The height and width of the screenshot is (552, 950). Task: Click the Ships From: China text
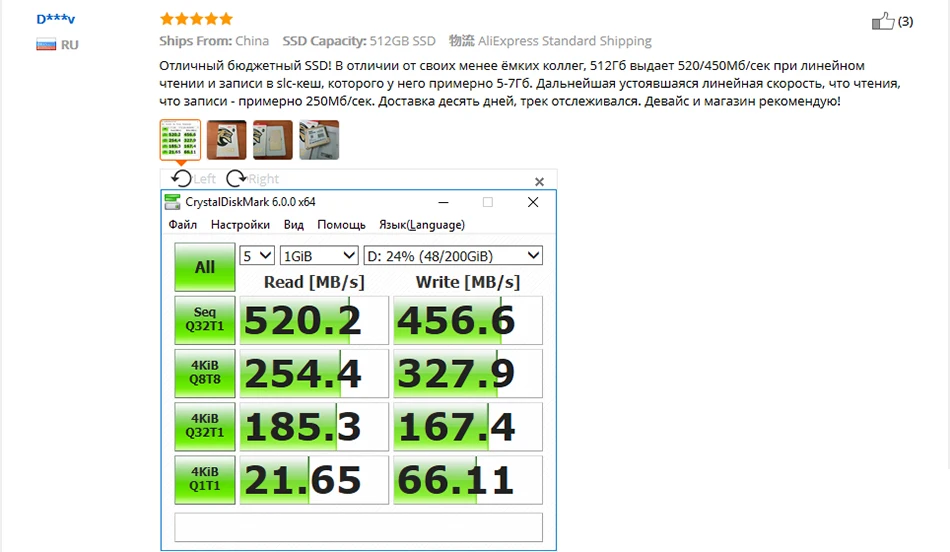[214, 41]
